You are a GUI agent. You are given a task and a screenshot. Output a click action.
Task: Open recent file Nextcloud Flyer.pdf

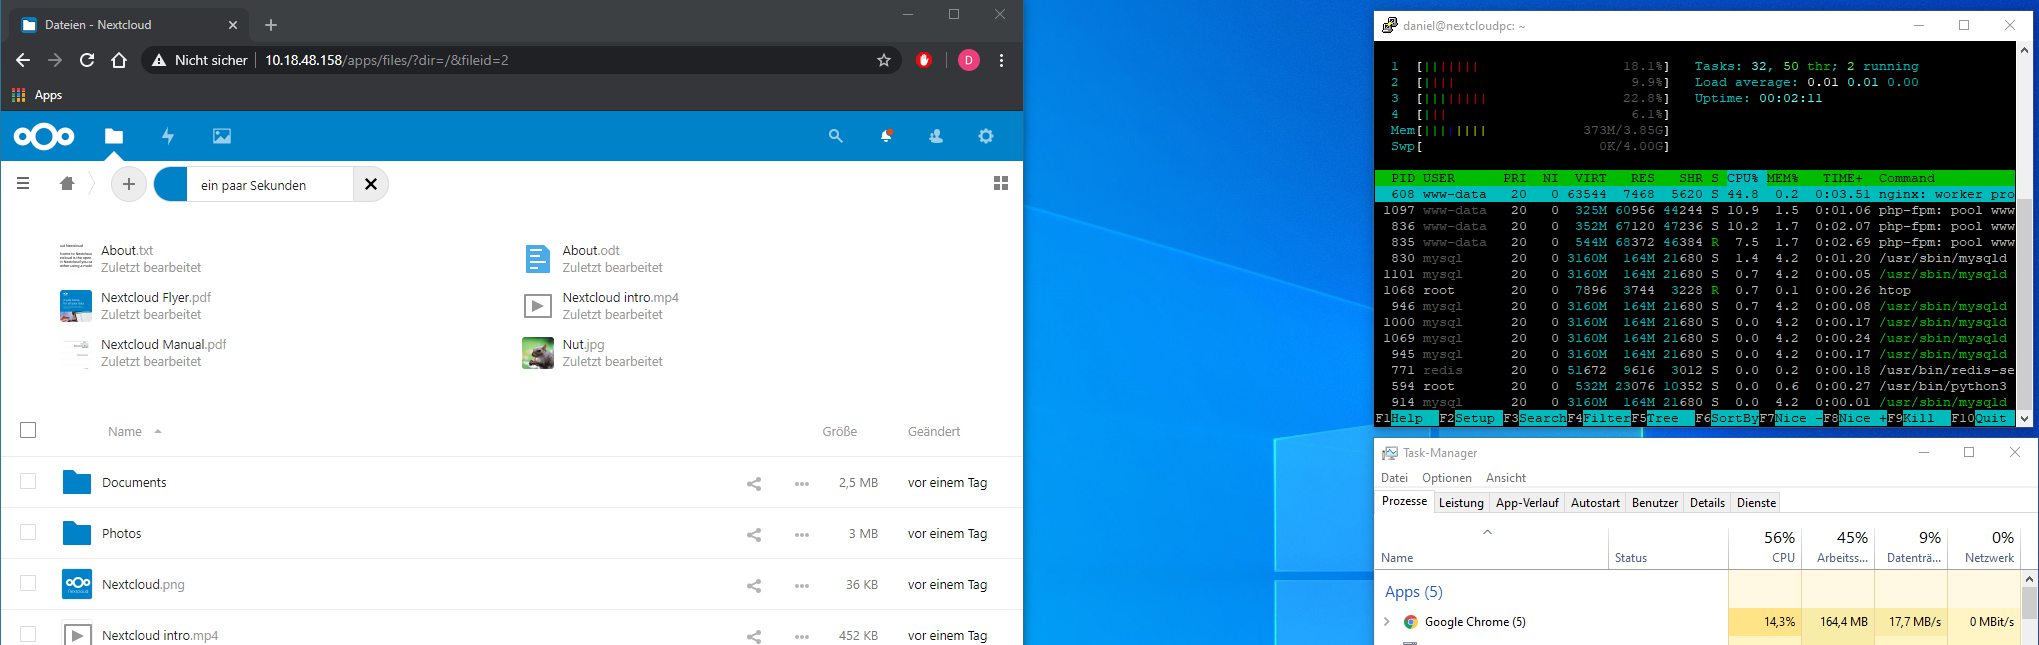tap(156, 298)
